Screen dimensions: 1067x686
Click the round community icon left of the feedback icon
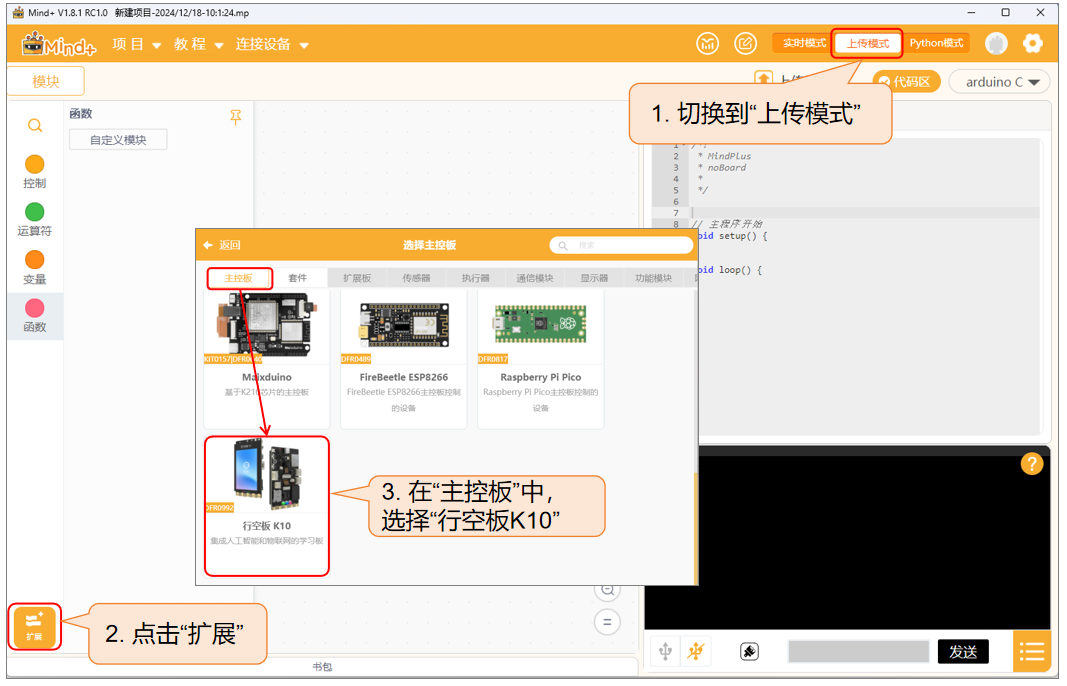coord(708,44)
